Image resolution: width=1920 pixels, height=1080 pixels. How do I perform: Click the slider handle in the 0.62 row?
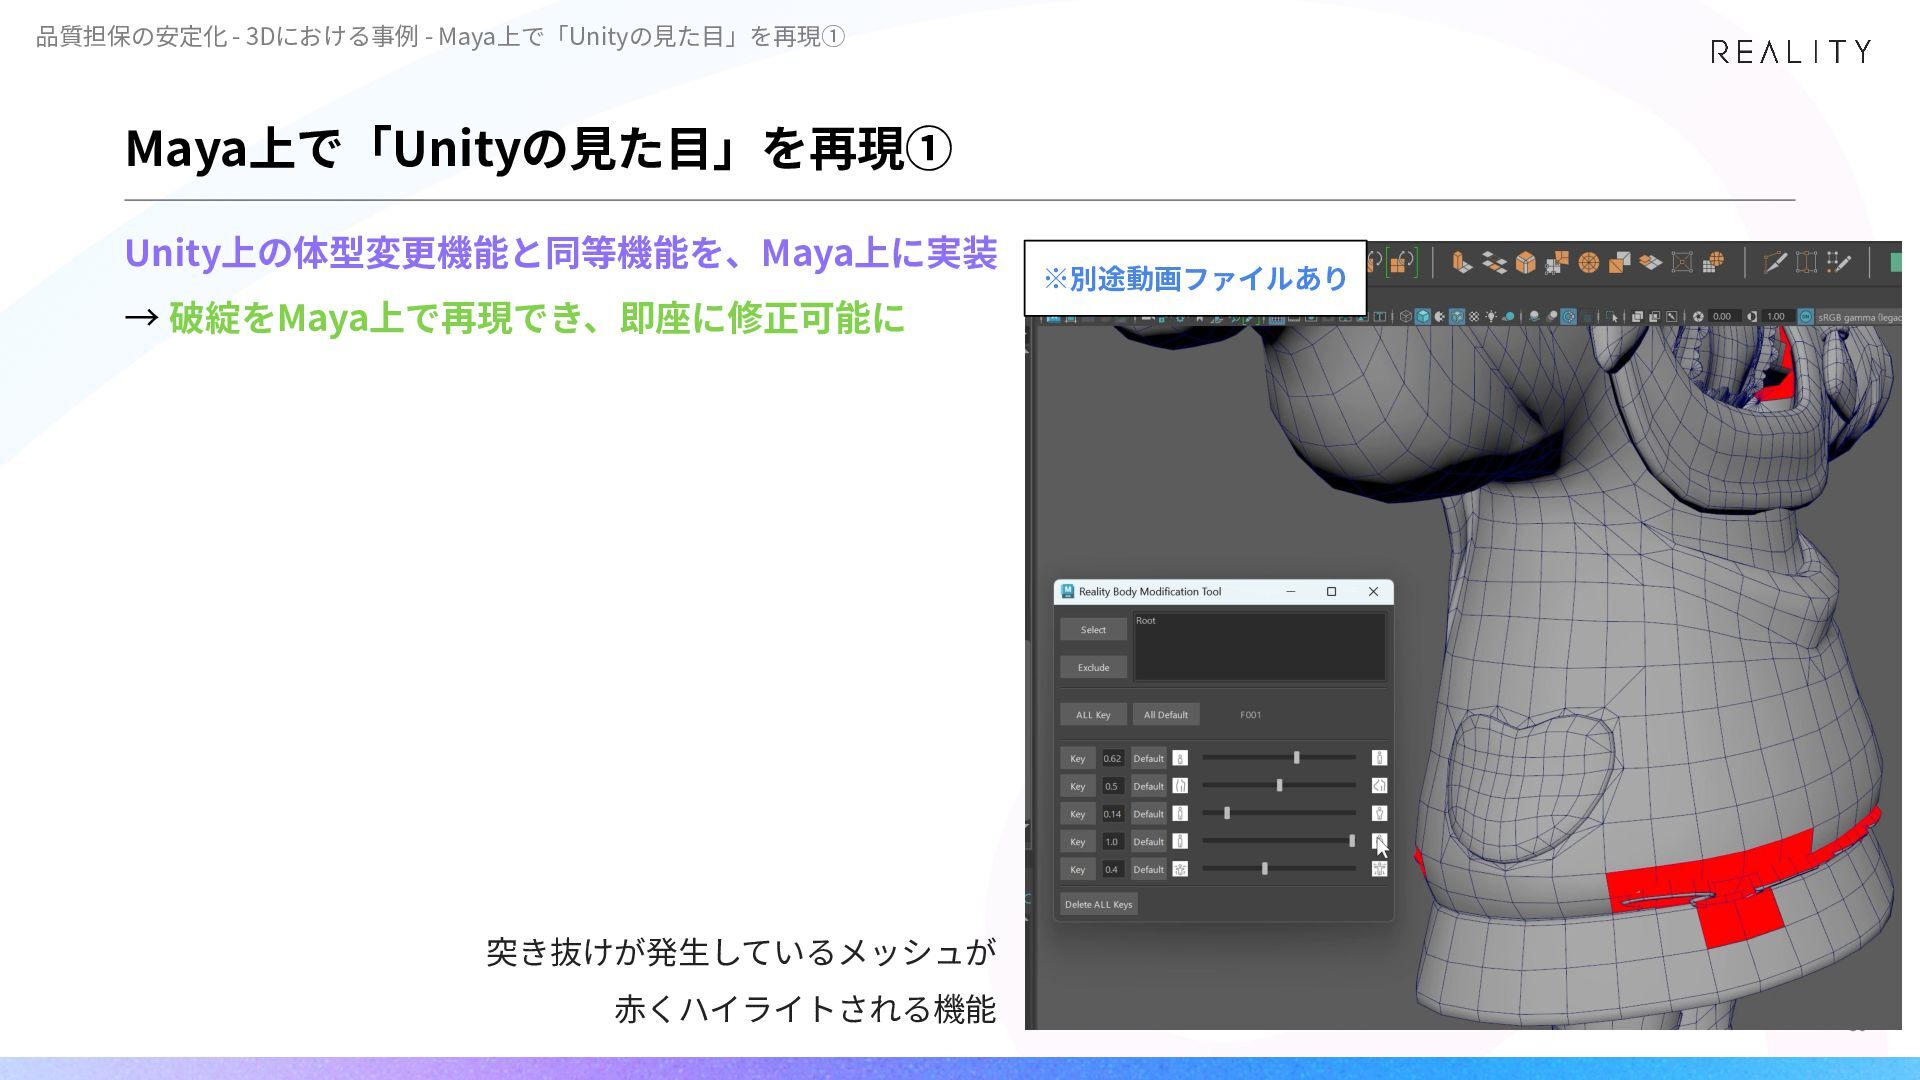coord(1297,758)
